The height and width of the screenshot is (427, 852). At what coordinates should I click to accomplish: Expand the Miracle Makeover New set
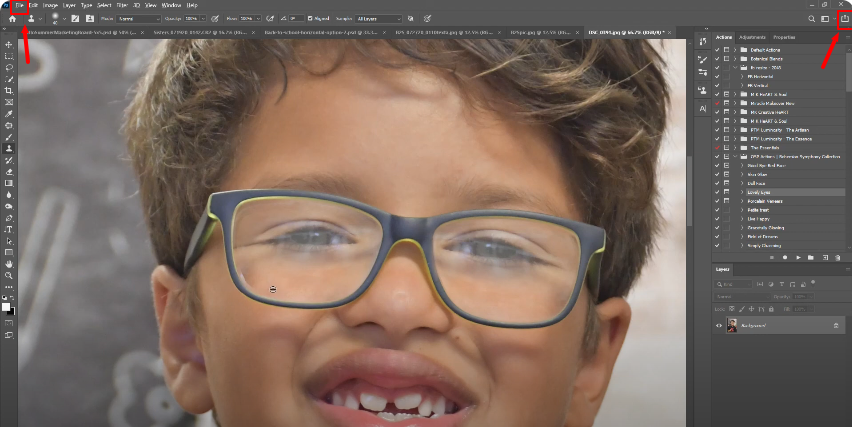click(735, 103)
